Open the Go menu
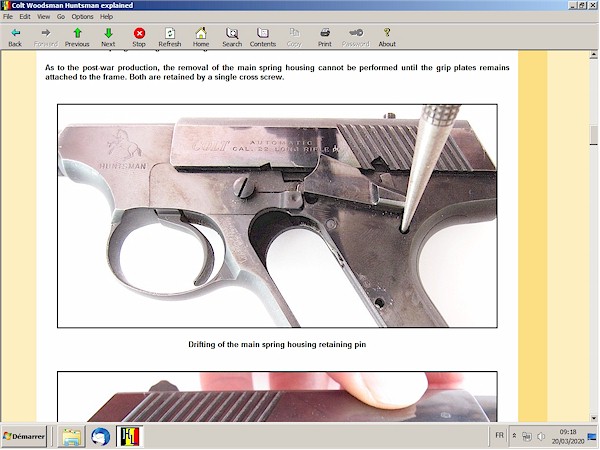Screen dimensions: 600x450 tap(61, 16)
